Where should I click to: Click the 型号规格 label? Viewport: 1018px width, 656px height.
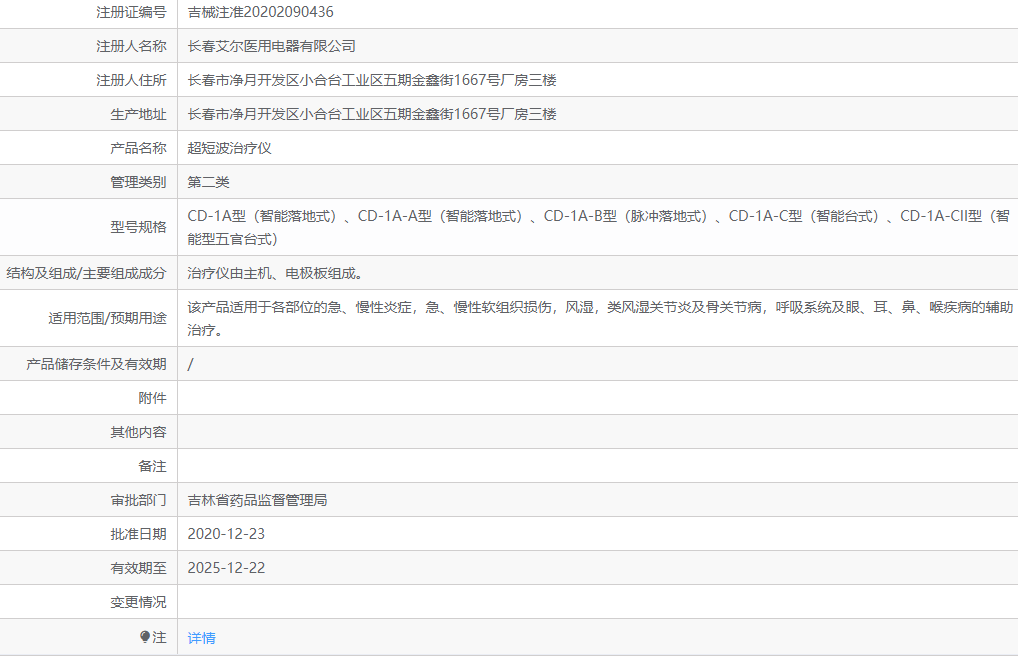[x=138, y=227]
